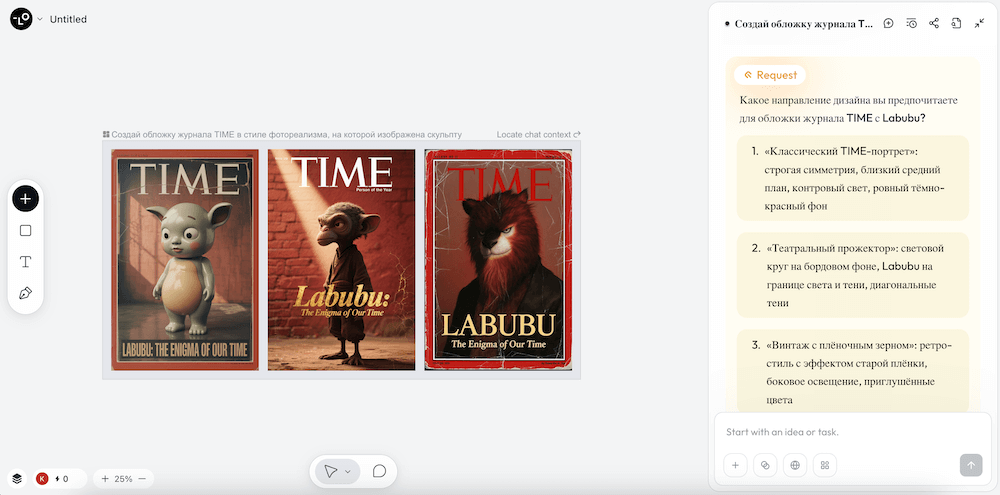Collapse the chat panel

click(980, 23)
